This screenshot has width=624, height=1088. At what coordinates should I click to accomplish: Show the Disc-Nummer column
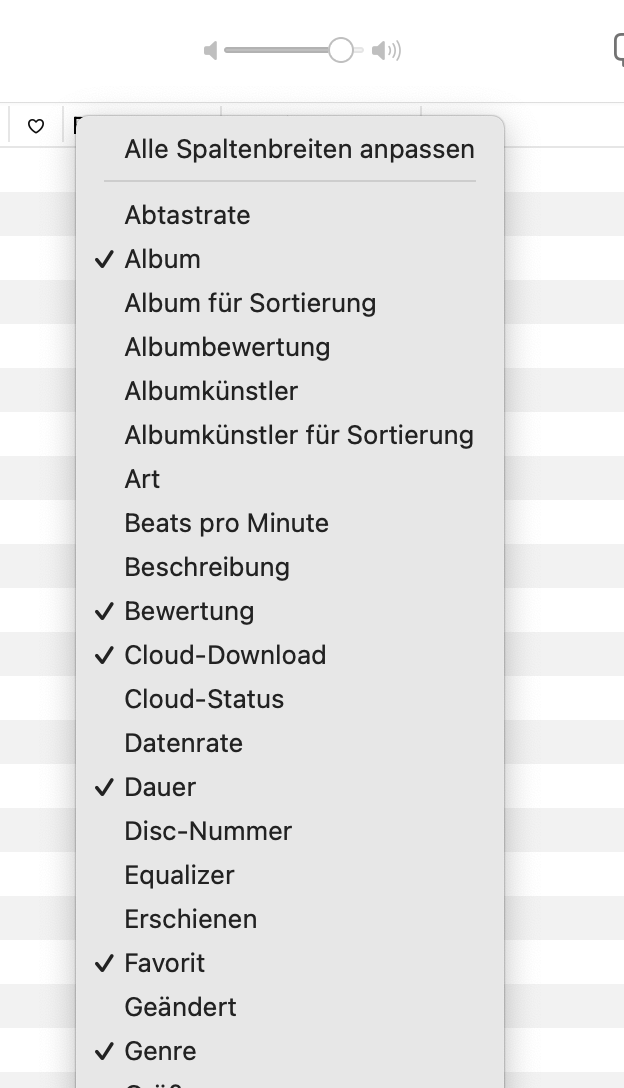[x=208, y=831]
